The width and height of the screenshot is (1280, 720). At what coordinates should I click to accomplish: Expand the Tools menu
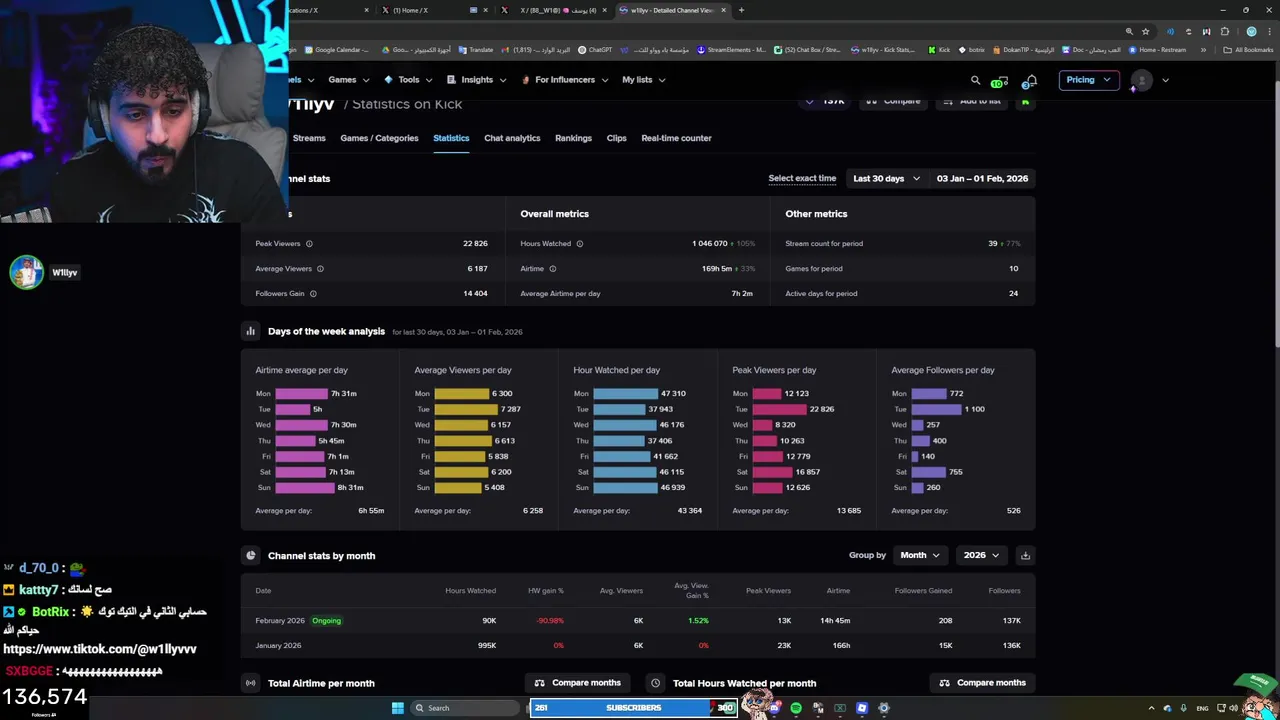408,80
